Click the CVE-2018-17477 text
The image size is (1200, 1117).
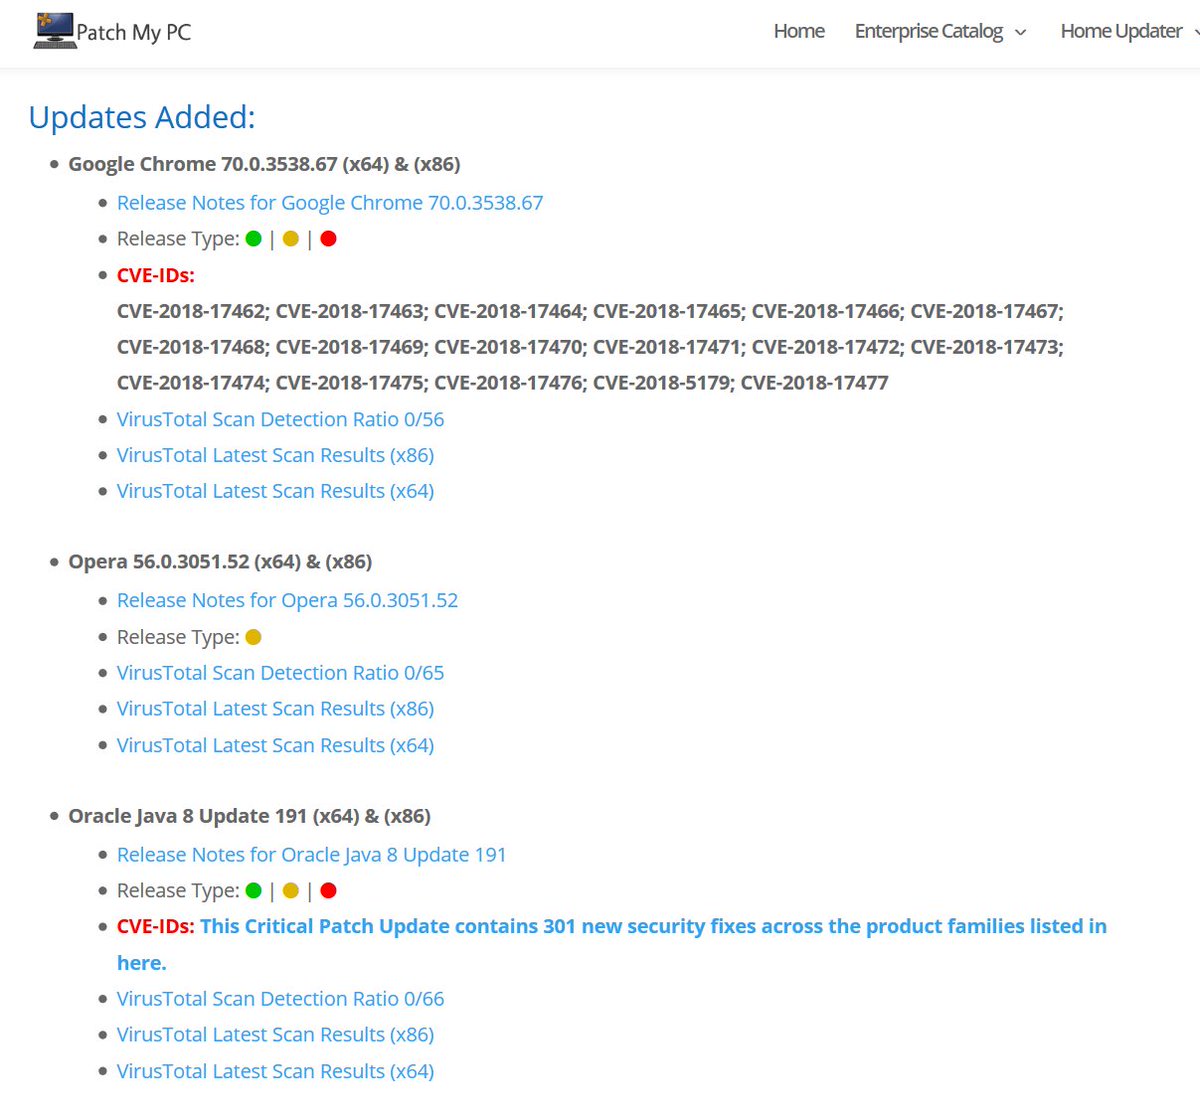pyautogui.click(x=814, y=383)
